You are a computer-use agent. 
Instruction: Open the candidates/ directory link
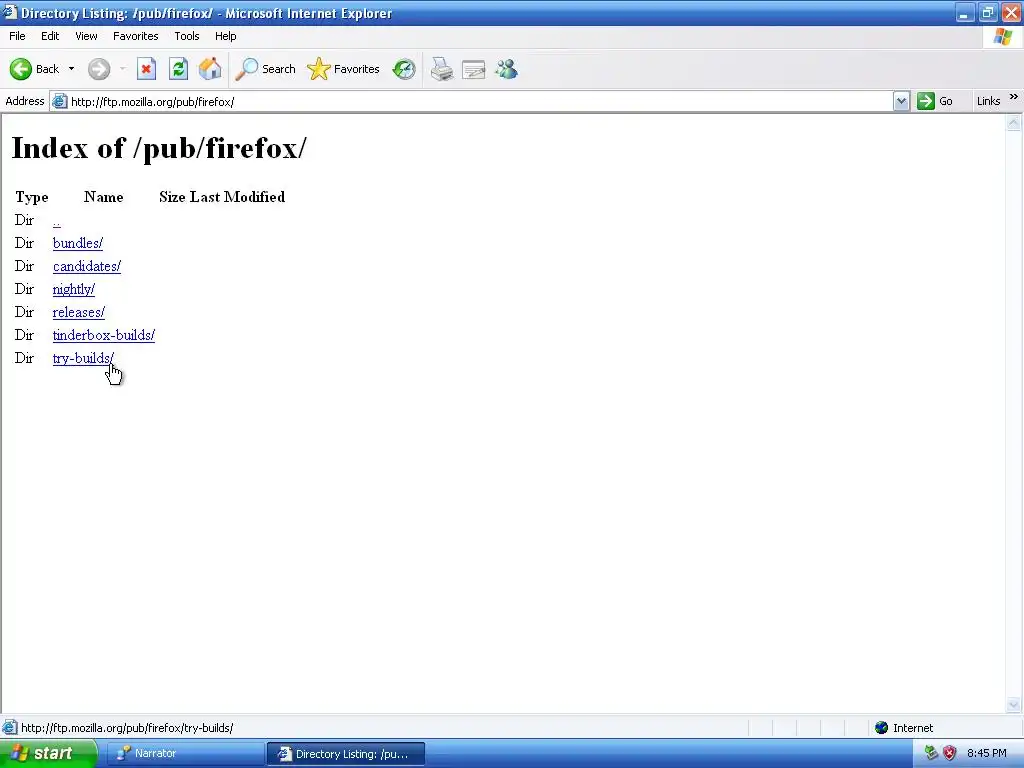87,266
